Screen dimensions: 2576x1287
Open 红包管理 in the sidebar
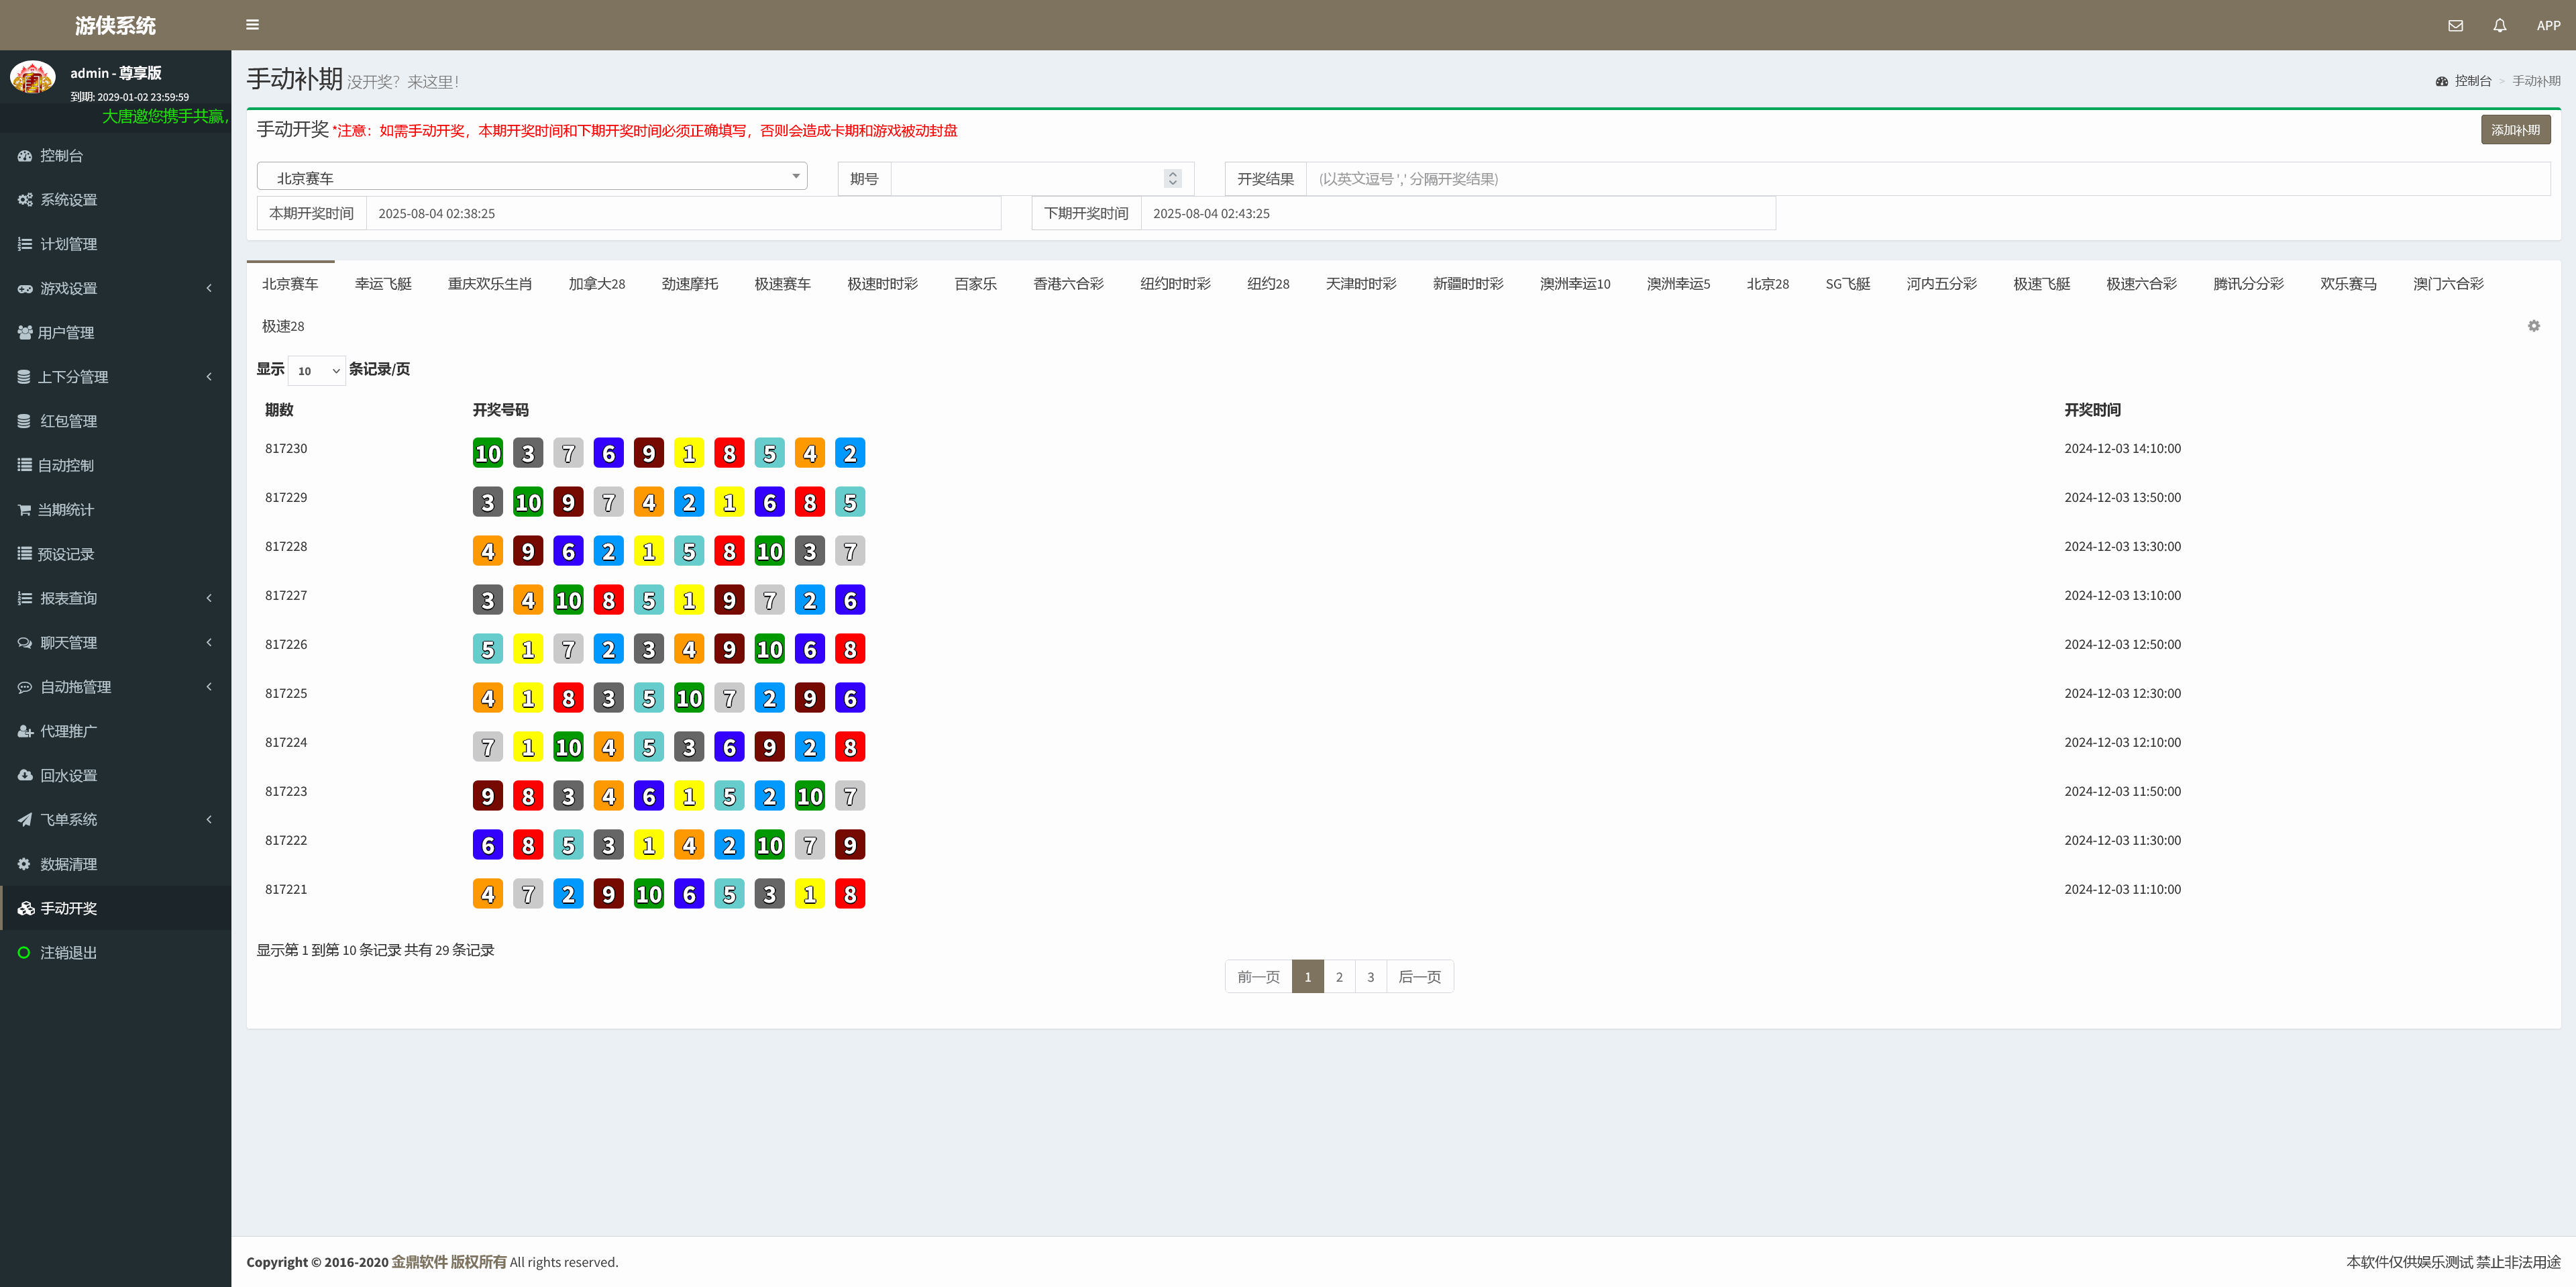pyautogui.click(x=68, y=421)
